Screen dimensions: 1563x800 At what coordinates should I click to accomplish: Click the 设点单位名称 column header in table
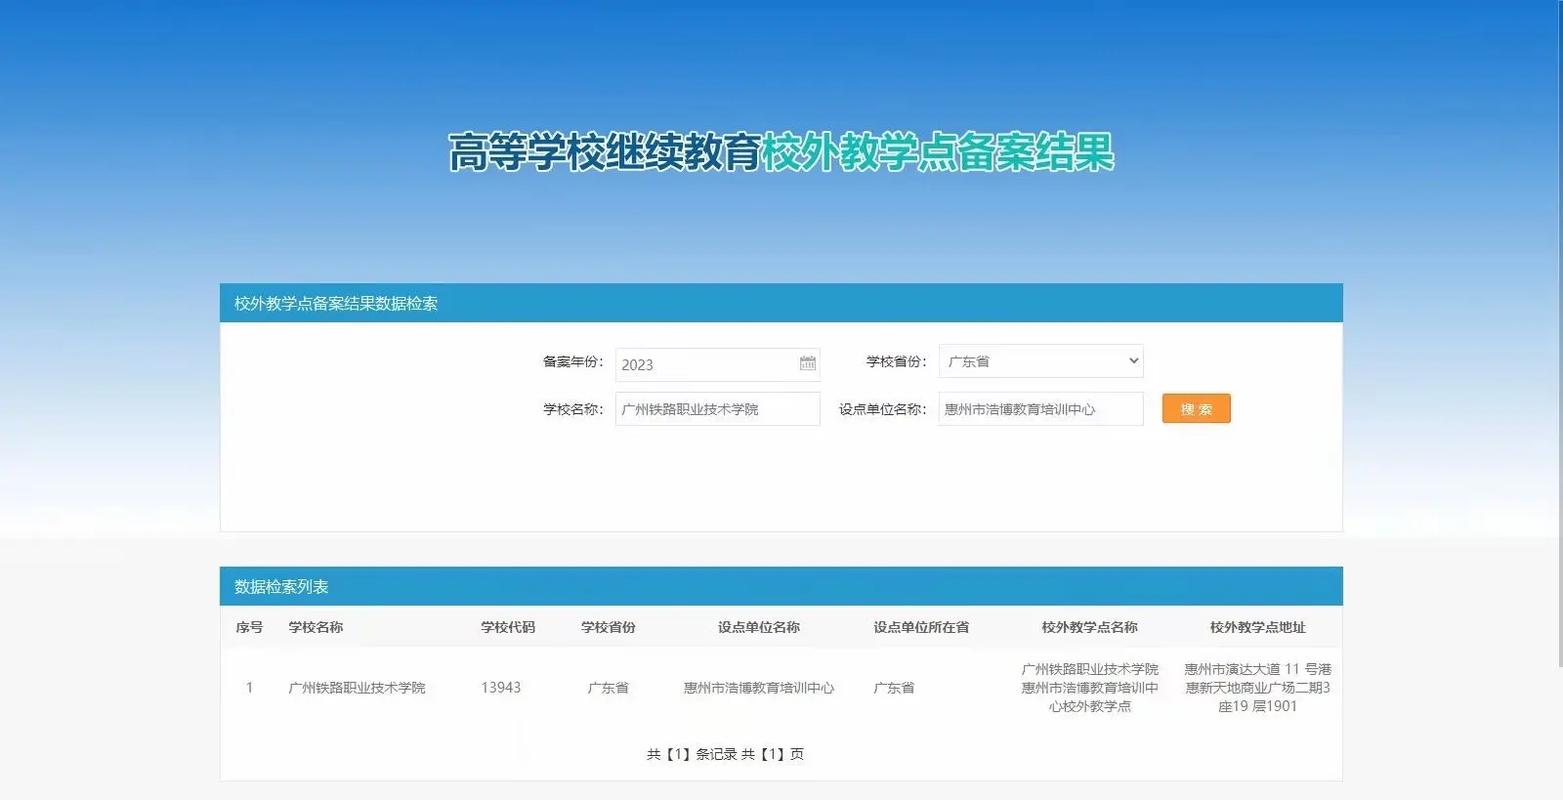coord(759,627)
